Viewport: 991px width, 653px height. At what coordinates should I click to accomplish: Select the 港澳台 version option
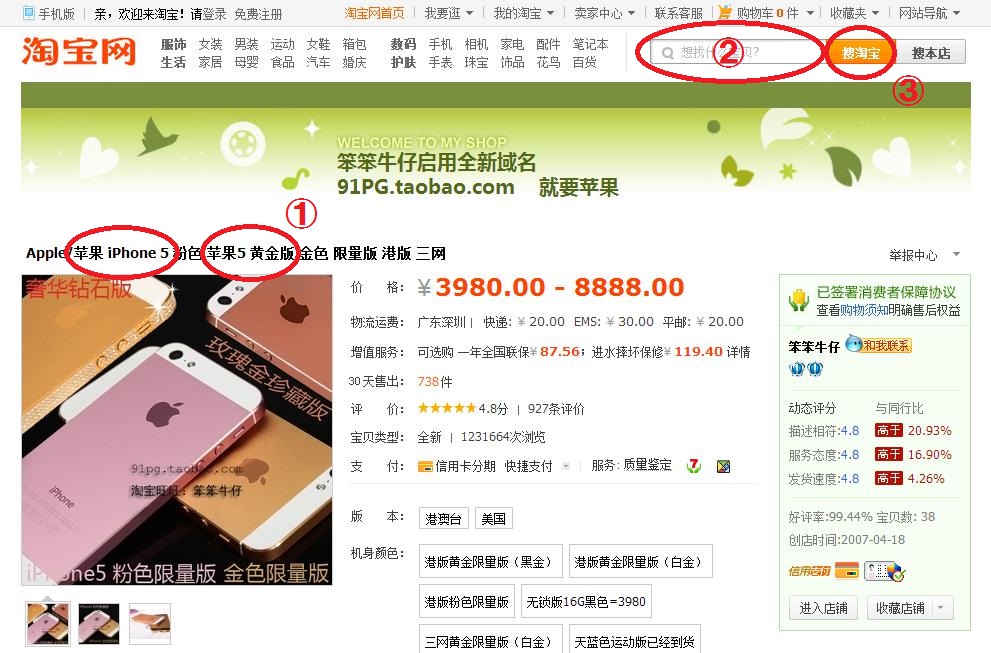point(443,519)
